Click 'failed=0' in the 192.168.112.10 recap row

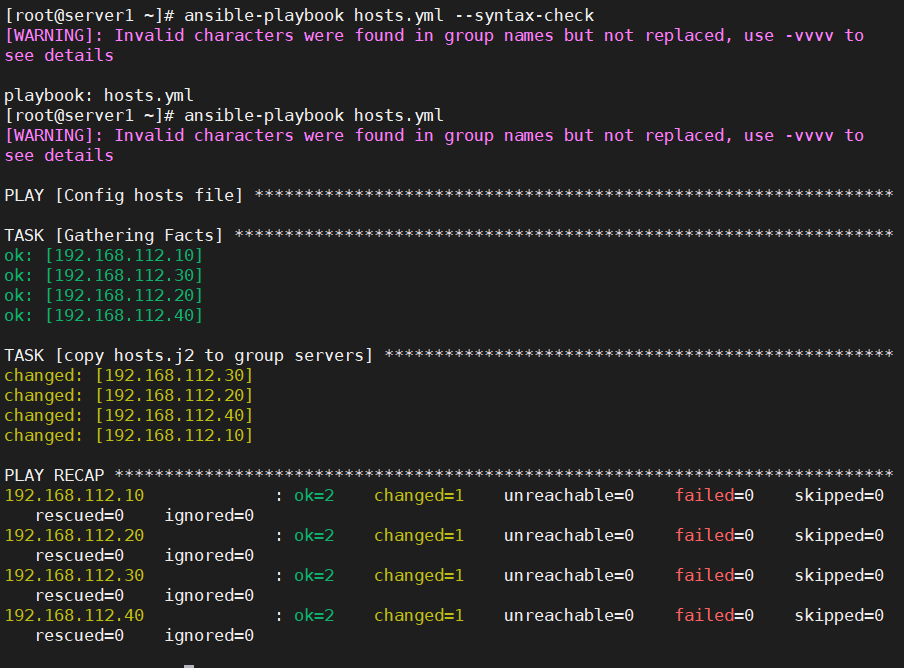(x=714, y=495)
